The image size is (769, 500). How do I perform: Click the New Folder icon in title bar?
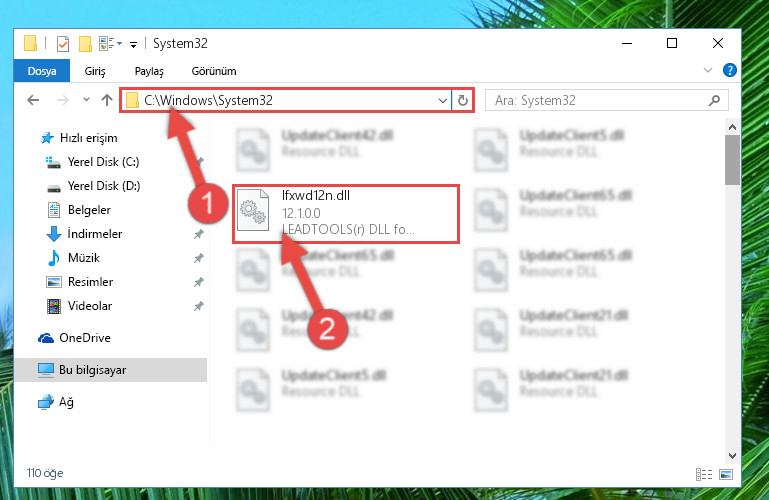coord(85,44)
